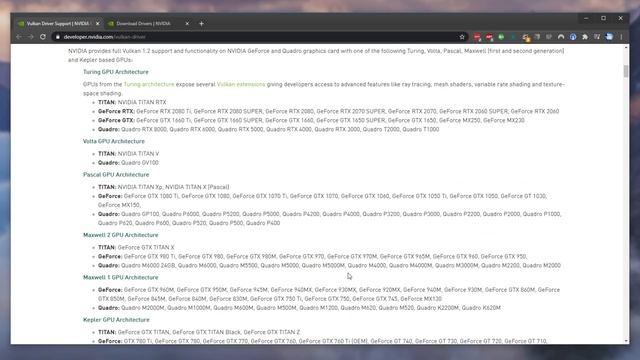Click 'GeForce GTX 1660 Ti' text
640x360 pixels.
pyautogui.click(x=163, y=120)
